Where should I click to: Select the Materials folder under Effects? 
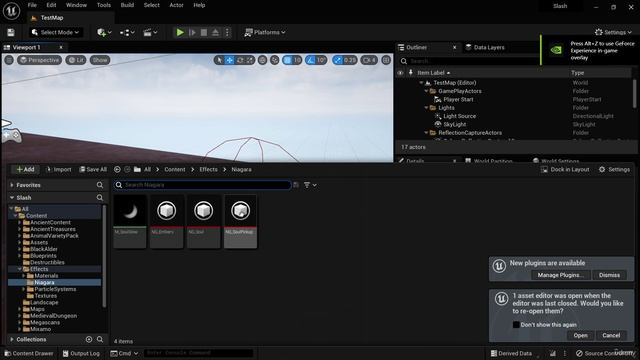(46, 276)
